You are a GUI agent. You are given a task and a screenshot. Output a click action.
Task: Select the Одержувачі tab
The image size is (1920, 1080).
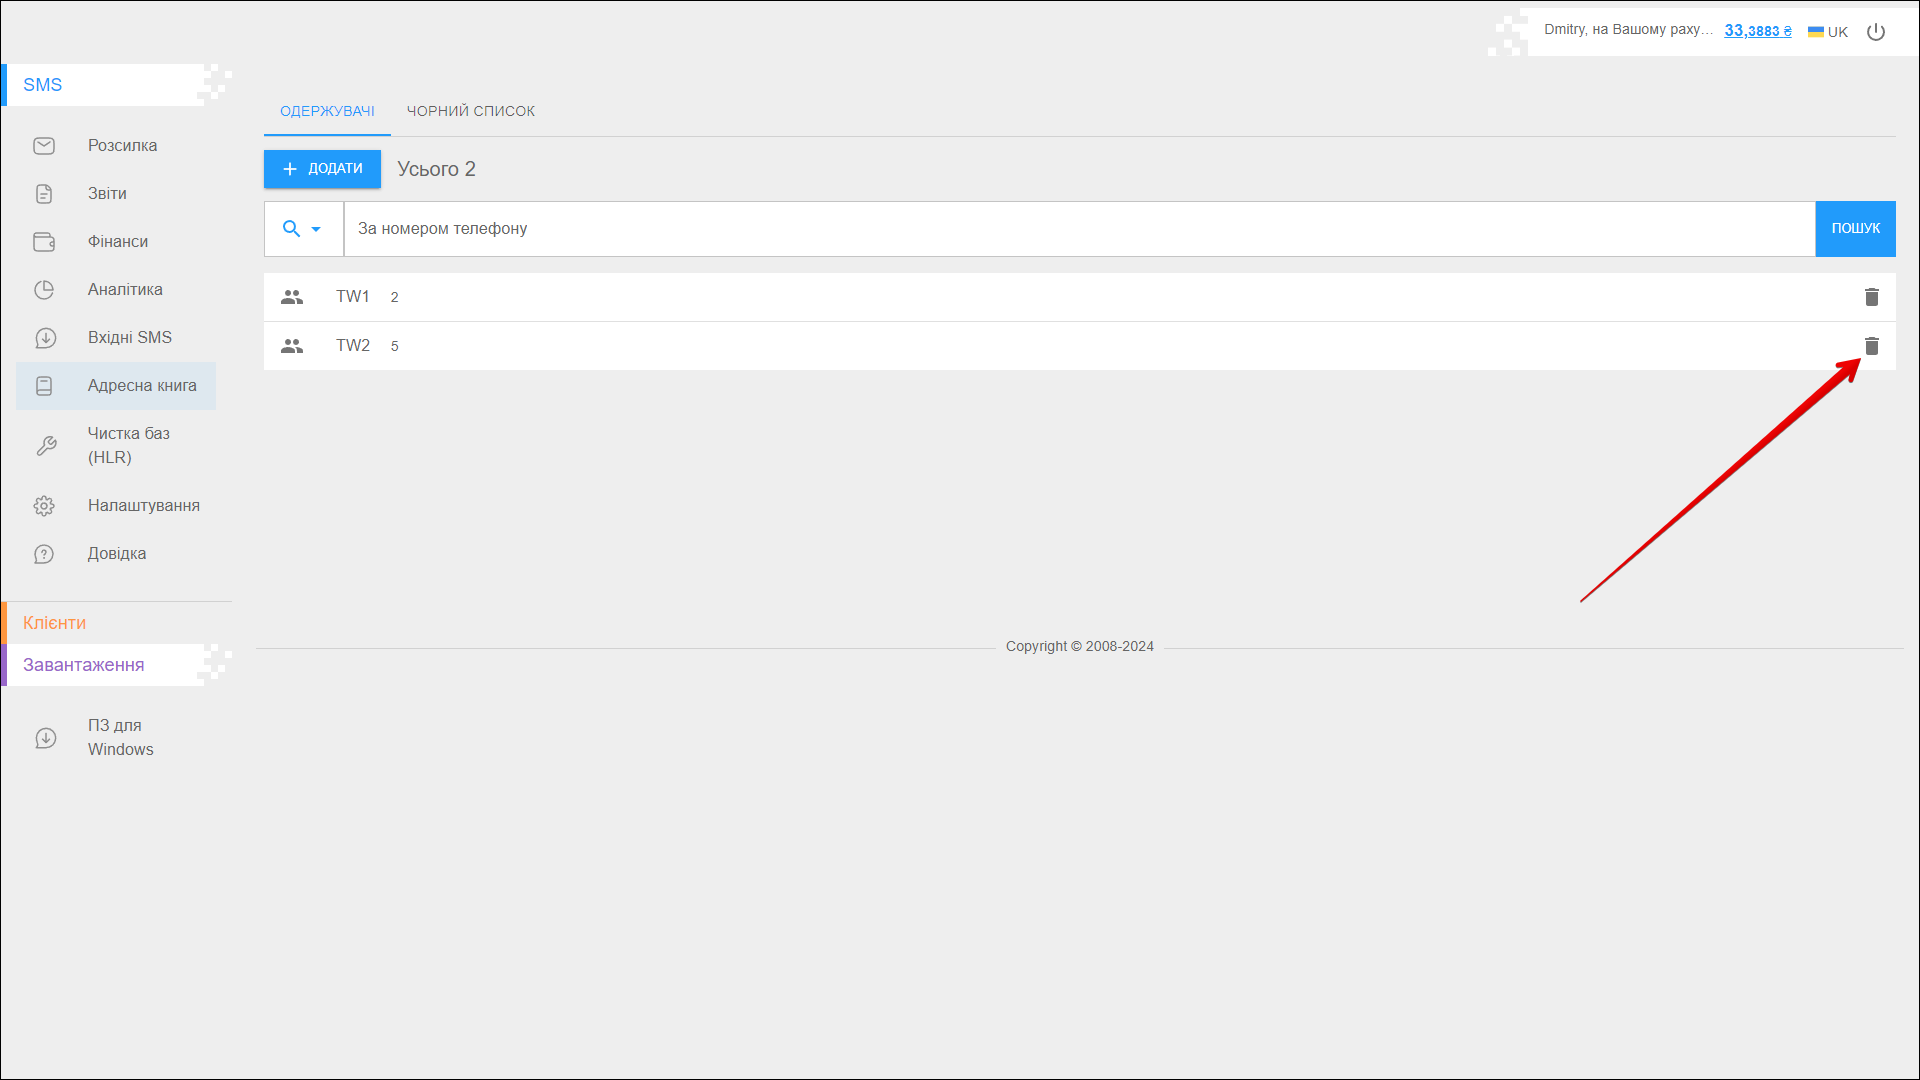pyautogui.click(x=327, y=111)
